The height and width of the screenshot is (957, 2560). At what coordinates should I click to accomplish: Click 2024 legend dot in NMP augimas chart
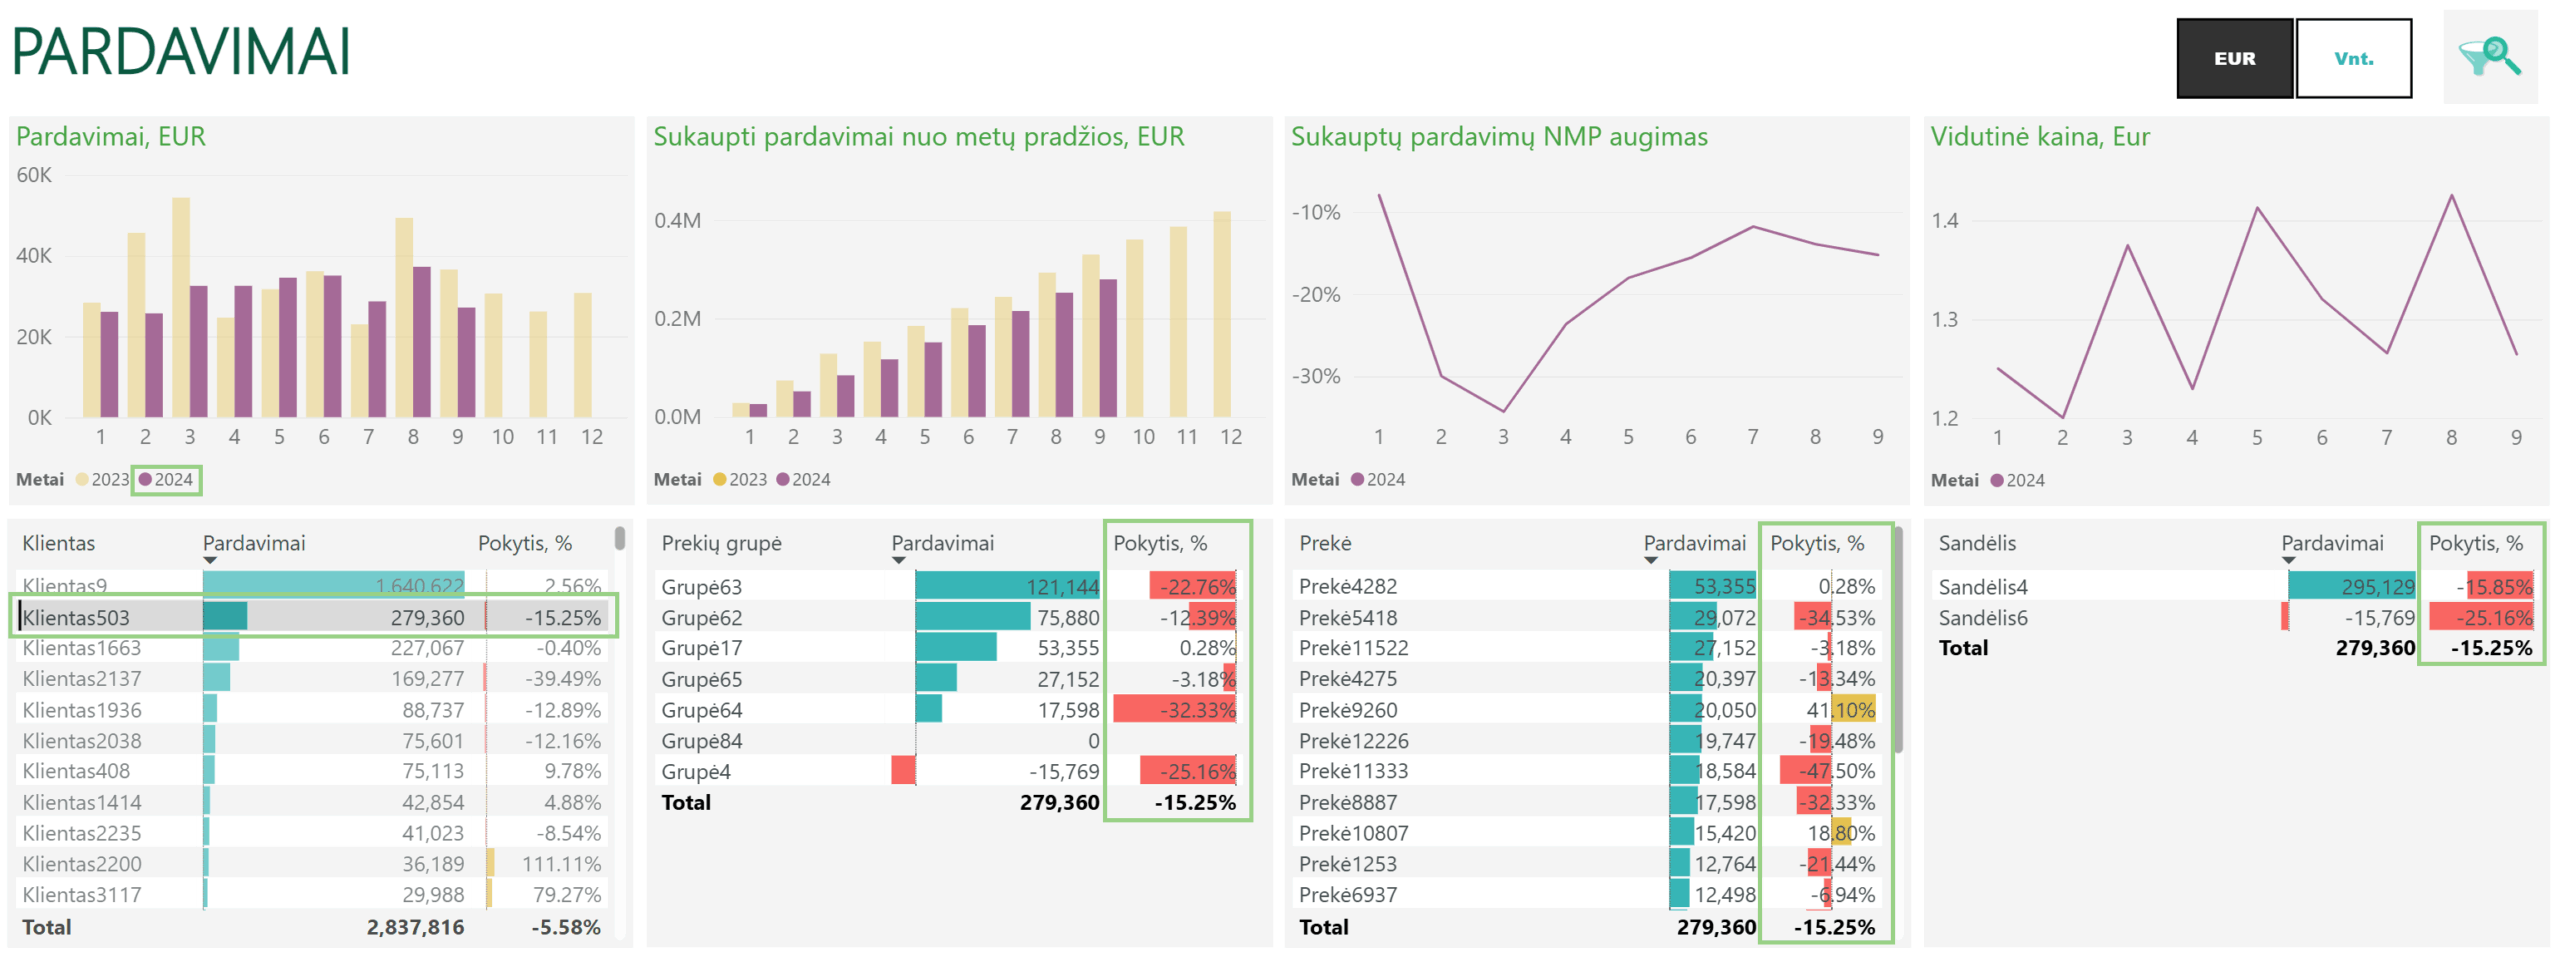(1357, 480)
